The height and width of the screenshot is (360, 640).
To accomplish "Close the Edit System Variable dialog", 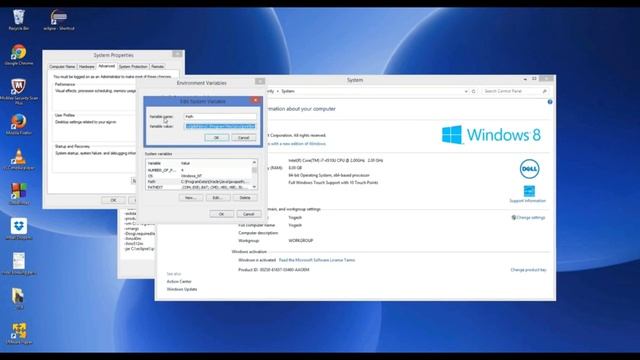I will pos(256,100).
